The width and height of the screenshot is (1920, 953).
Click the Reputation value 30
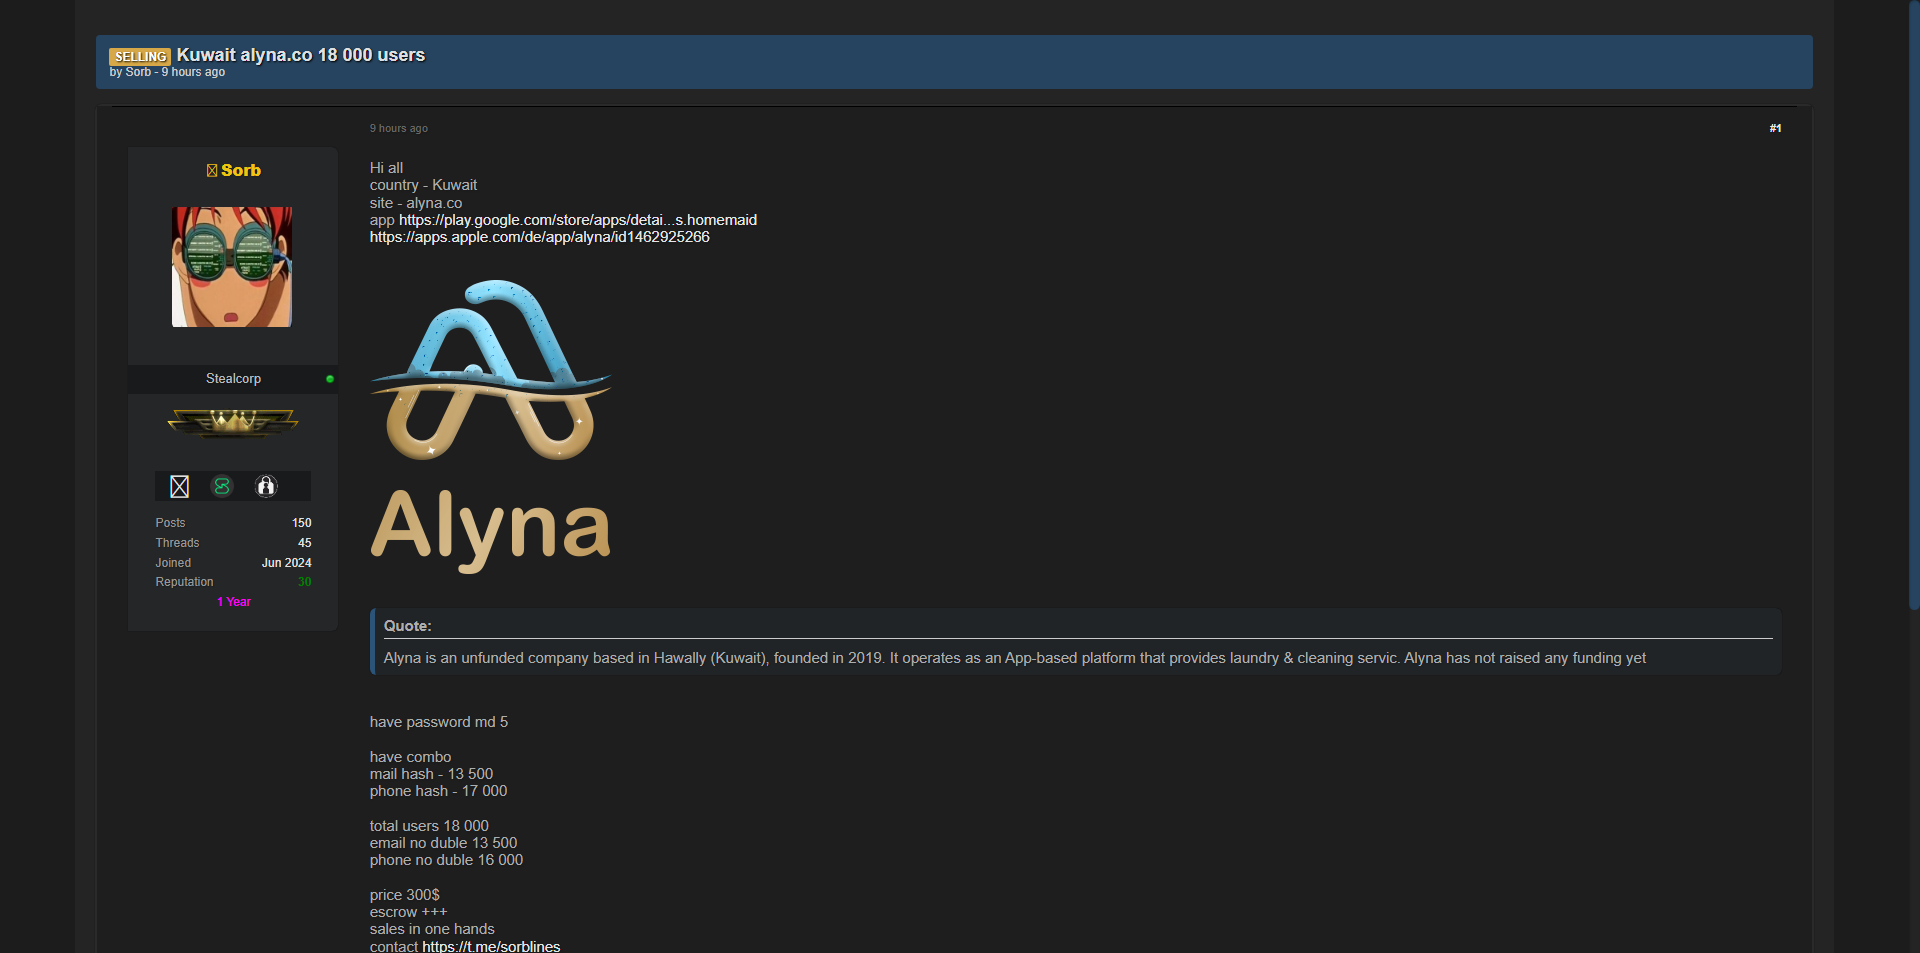(304, 582)
